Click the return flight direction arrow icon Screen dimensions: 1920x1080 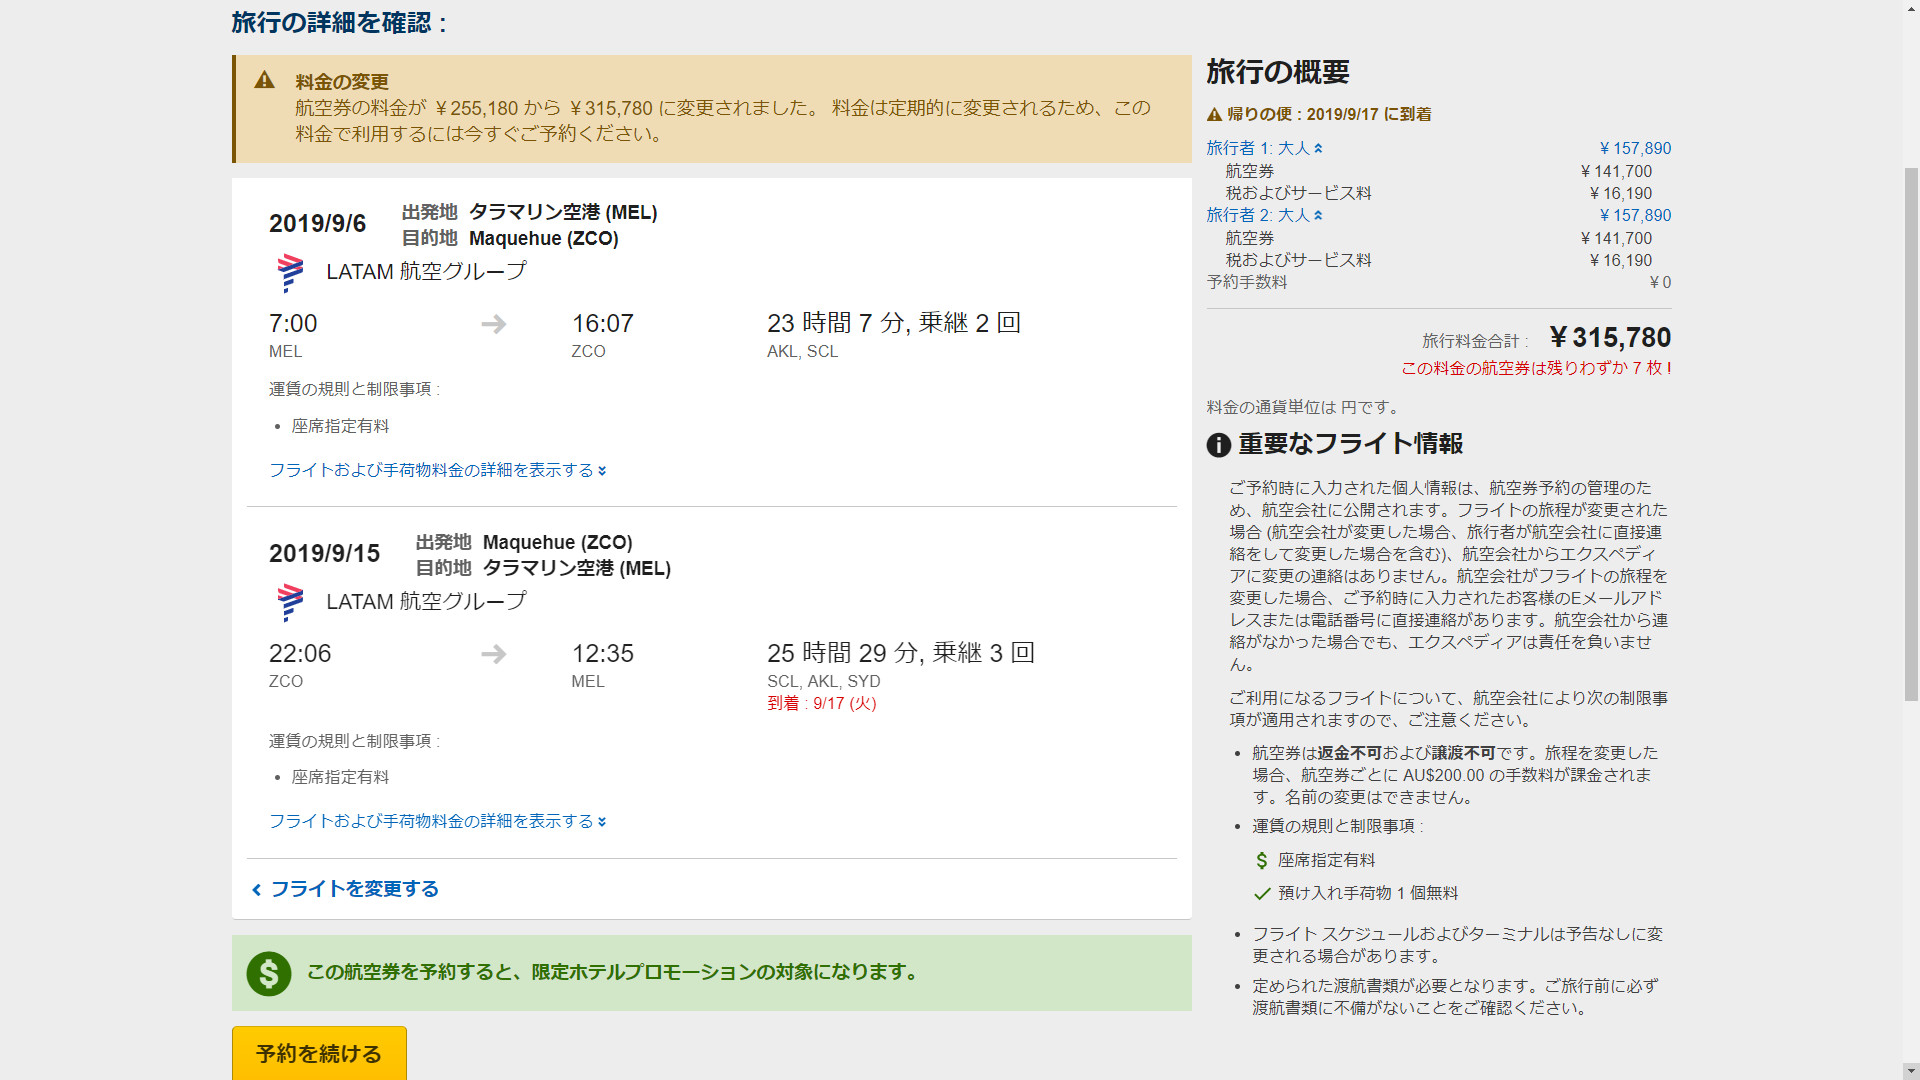[494, 654]
